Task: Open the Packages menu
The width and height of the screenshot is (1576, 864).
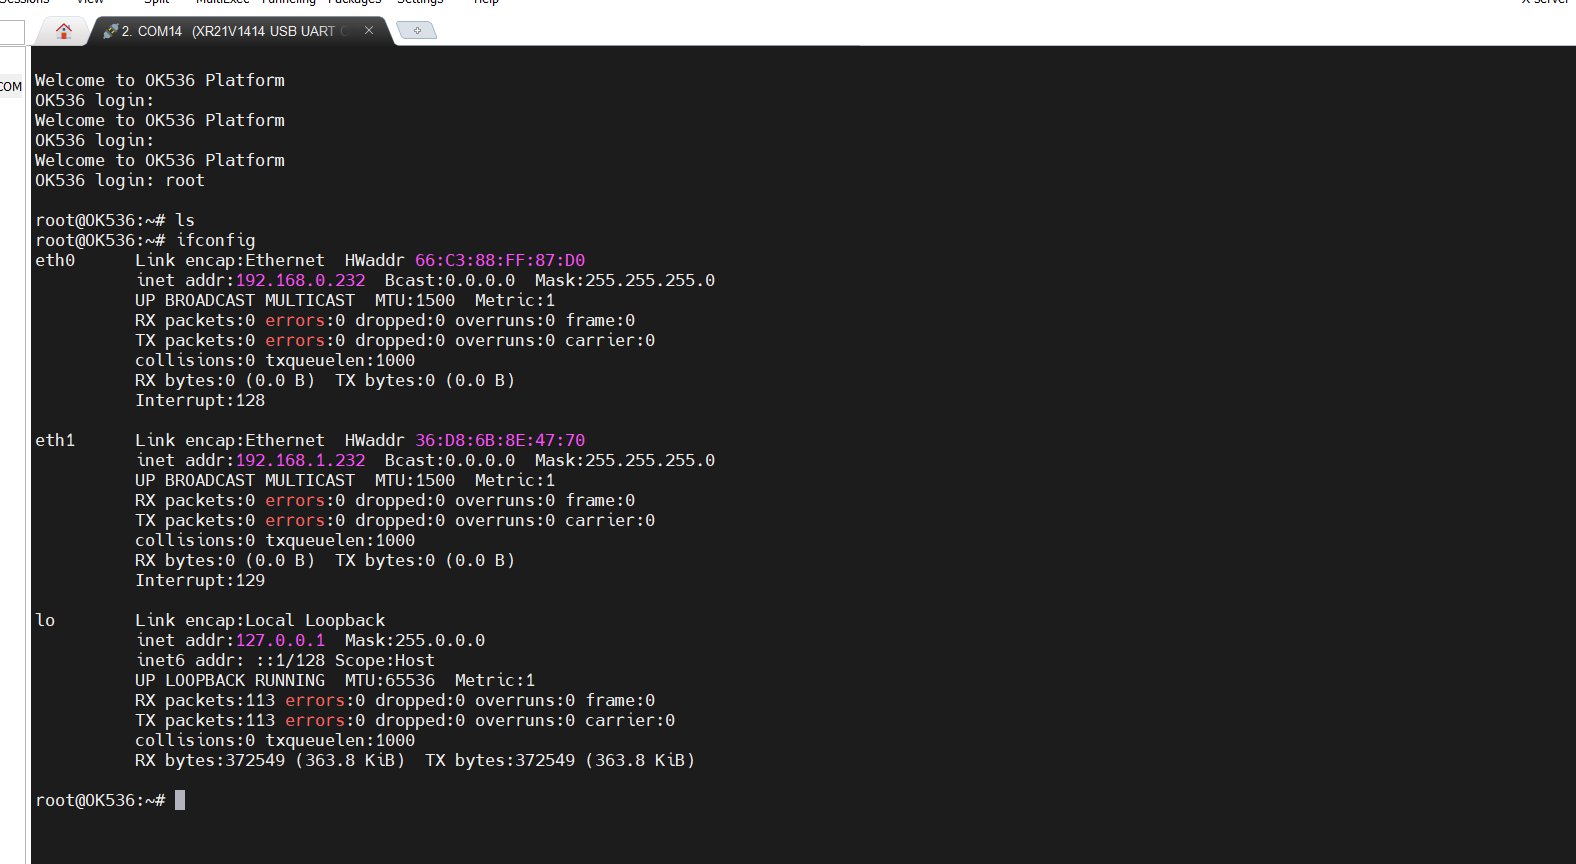Action: (x=354, y=2)
